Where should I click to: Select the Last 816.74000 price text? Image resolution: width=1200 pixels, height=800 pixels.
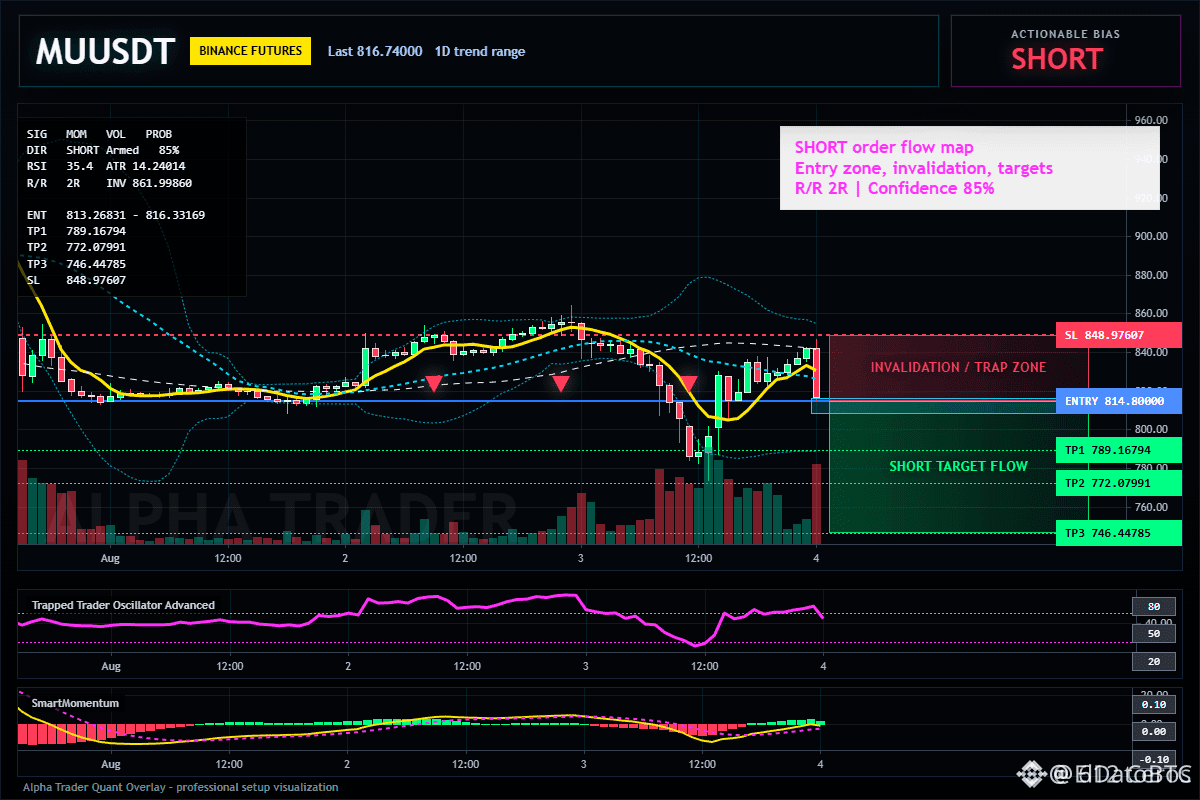tap(375, 51)
